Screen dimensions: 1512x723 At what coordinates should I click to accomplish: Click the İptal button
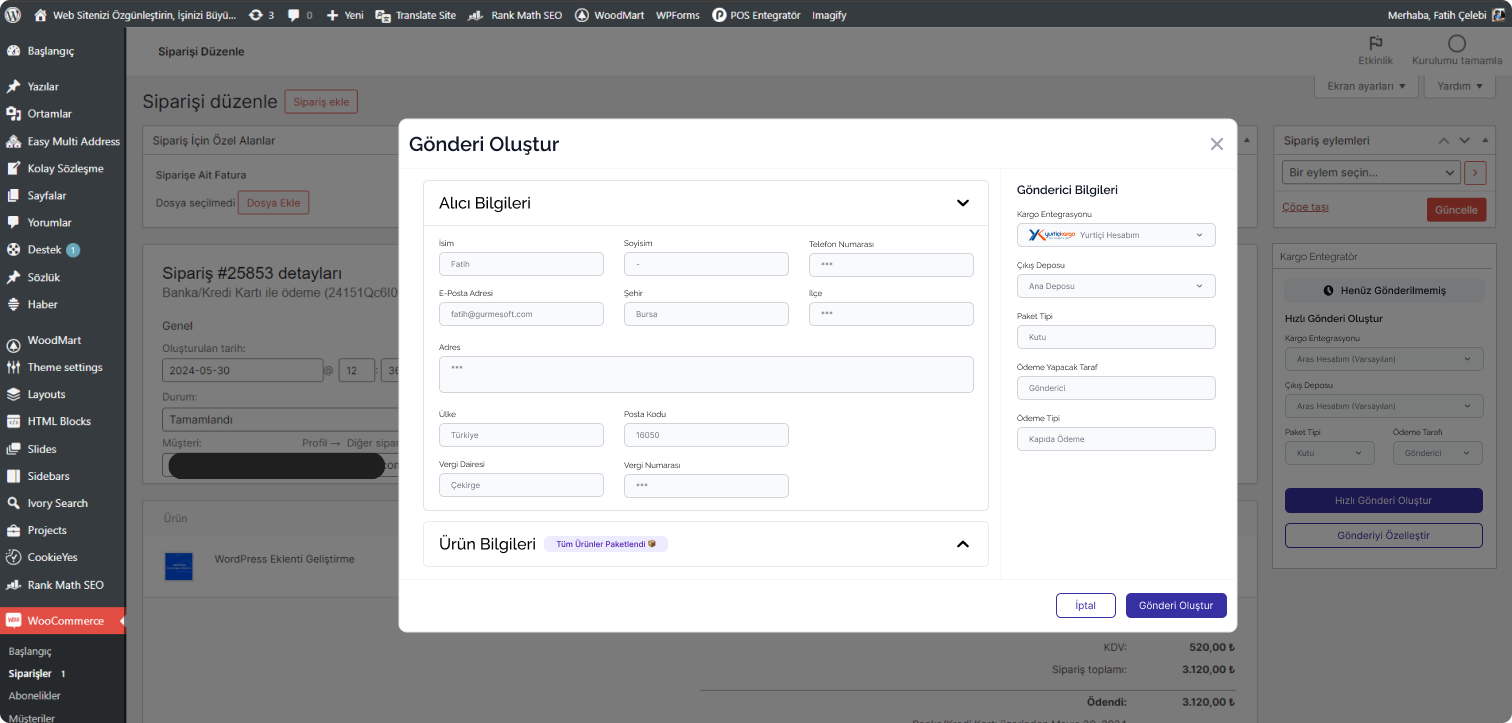(1085, 605)
